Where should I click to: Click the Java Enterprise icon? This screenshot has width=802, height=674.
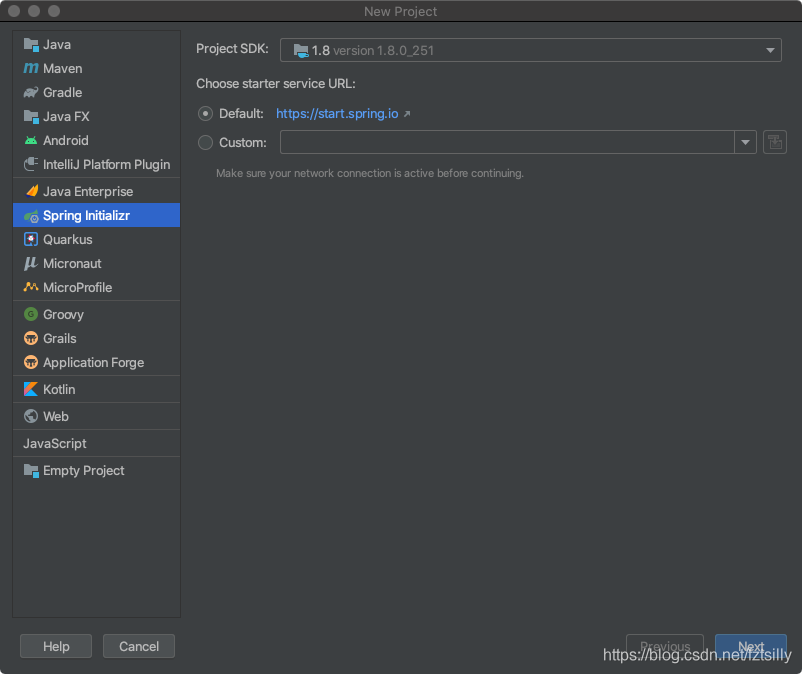31,191
